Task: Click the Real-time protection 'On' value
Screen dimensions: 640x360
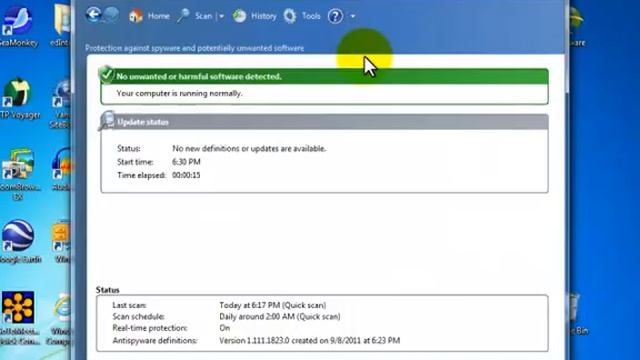Action: (x=224, y=328)
